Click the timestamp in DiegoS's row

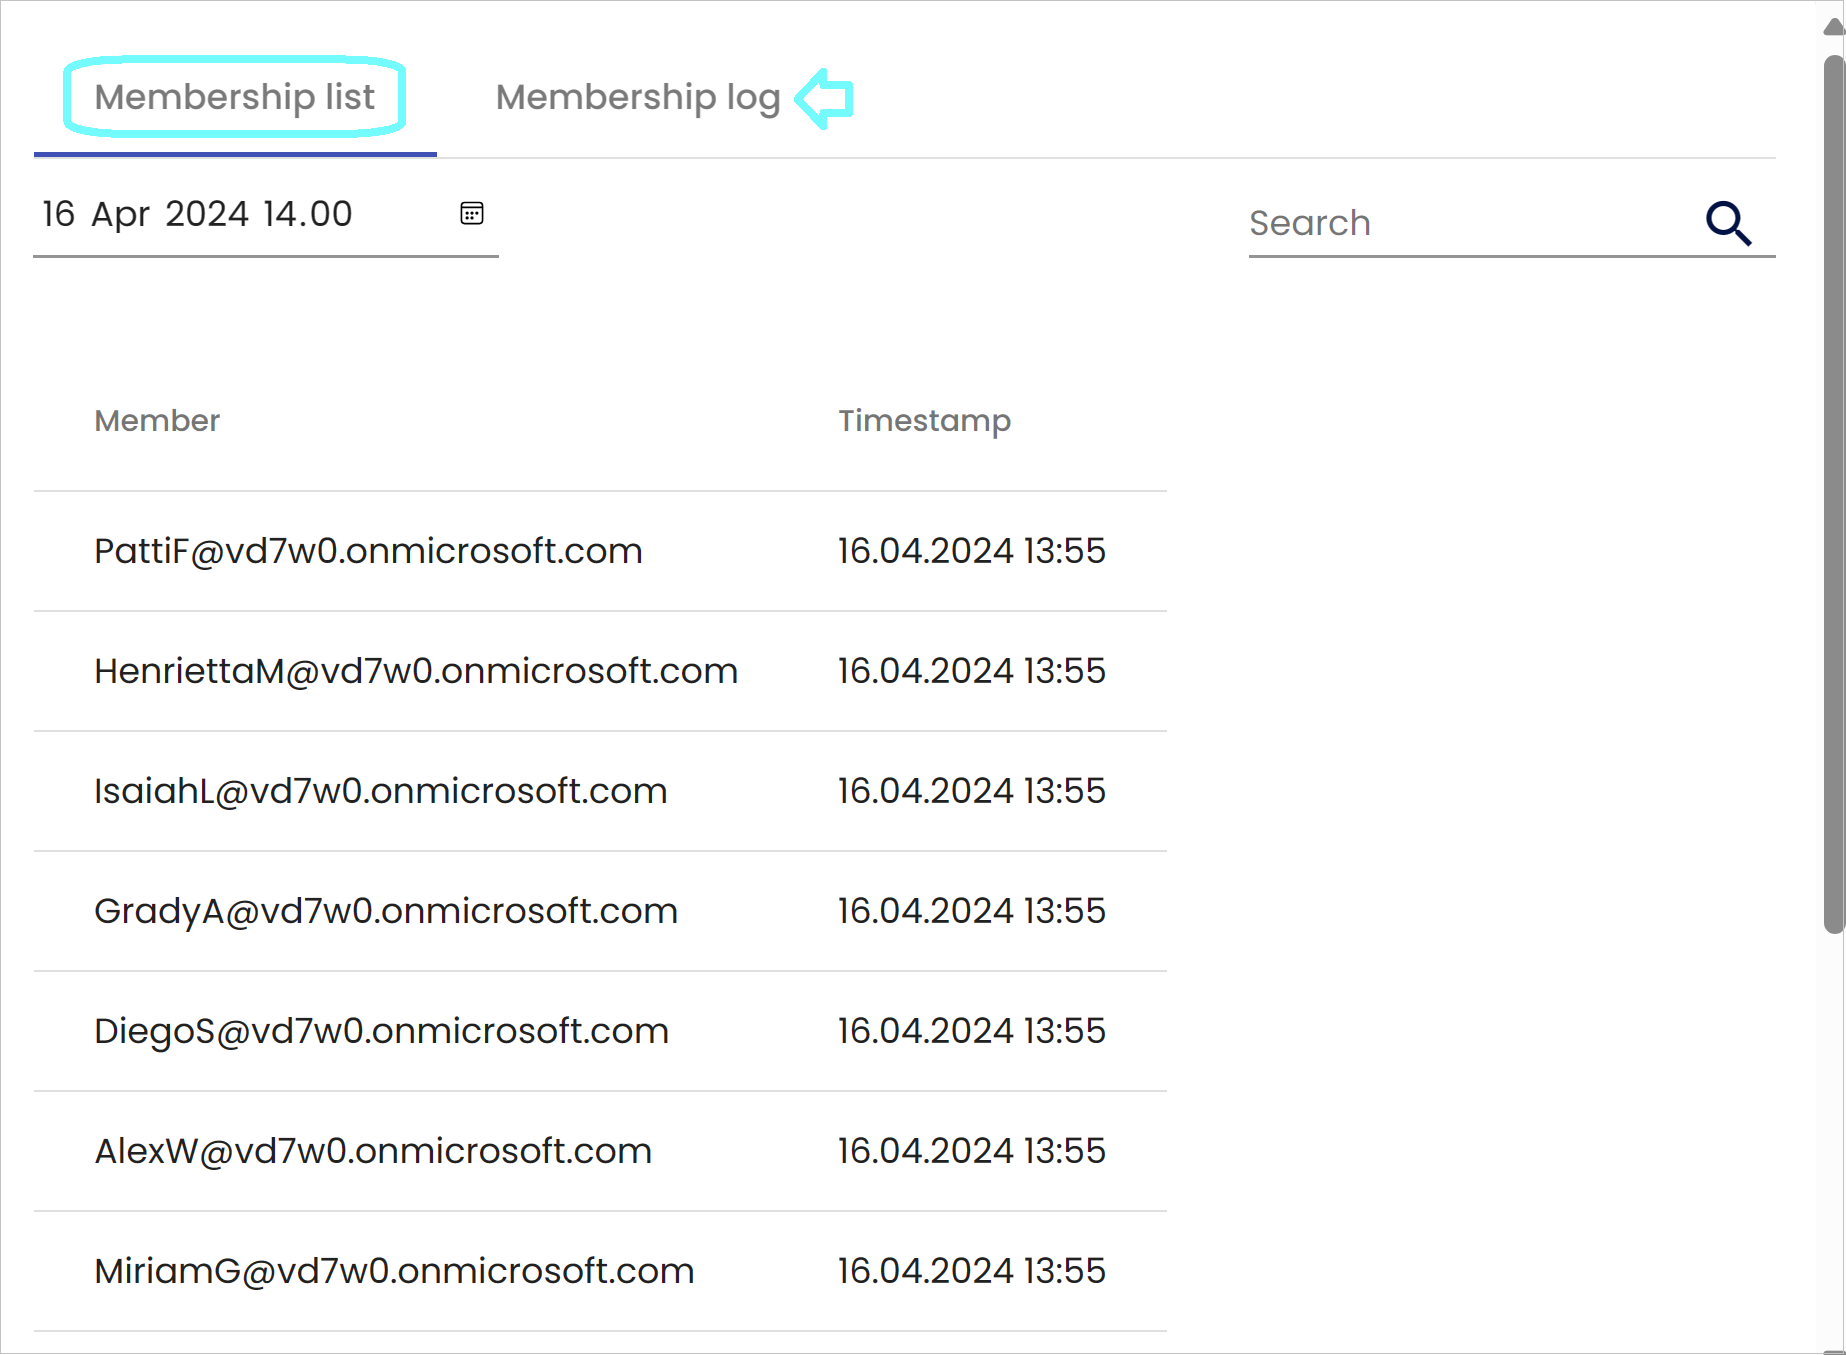point(972,1031)
